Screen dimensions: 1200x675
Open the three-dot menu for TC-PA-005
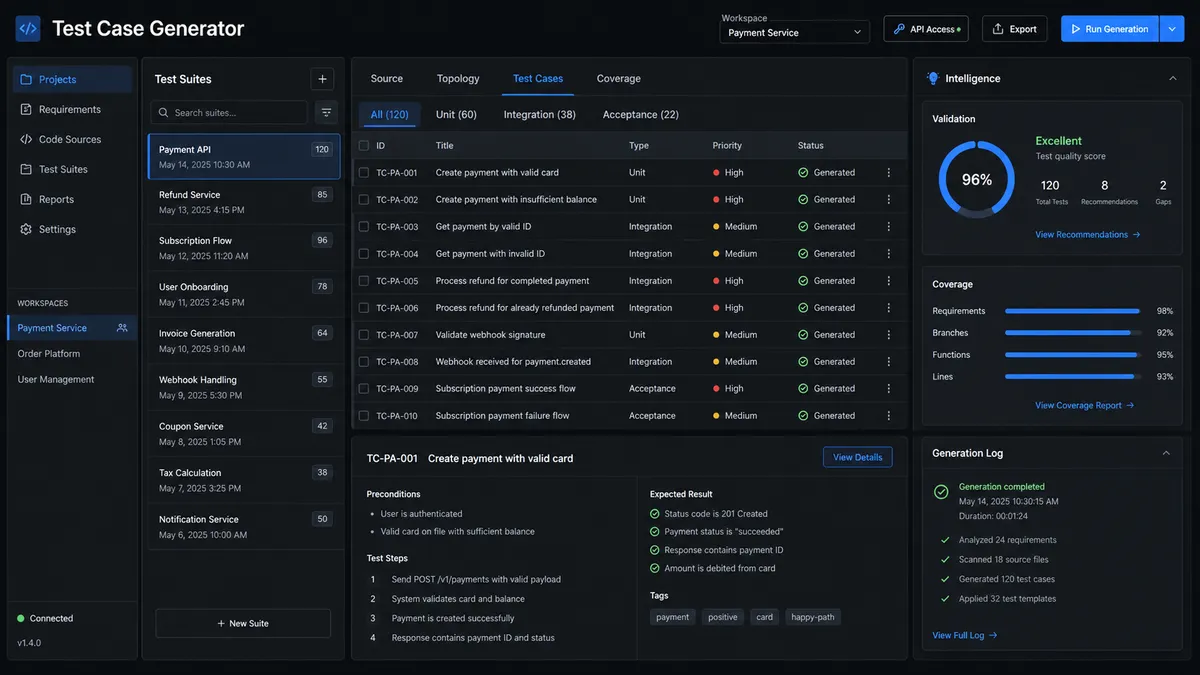[x=888, y=281]
